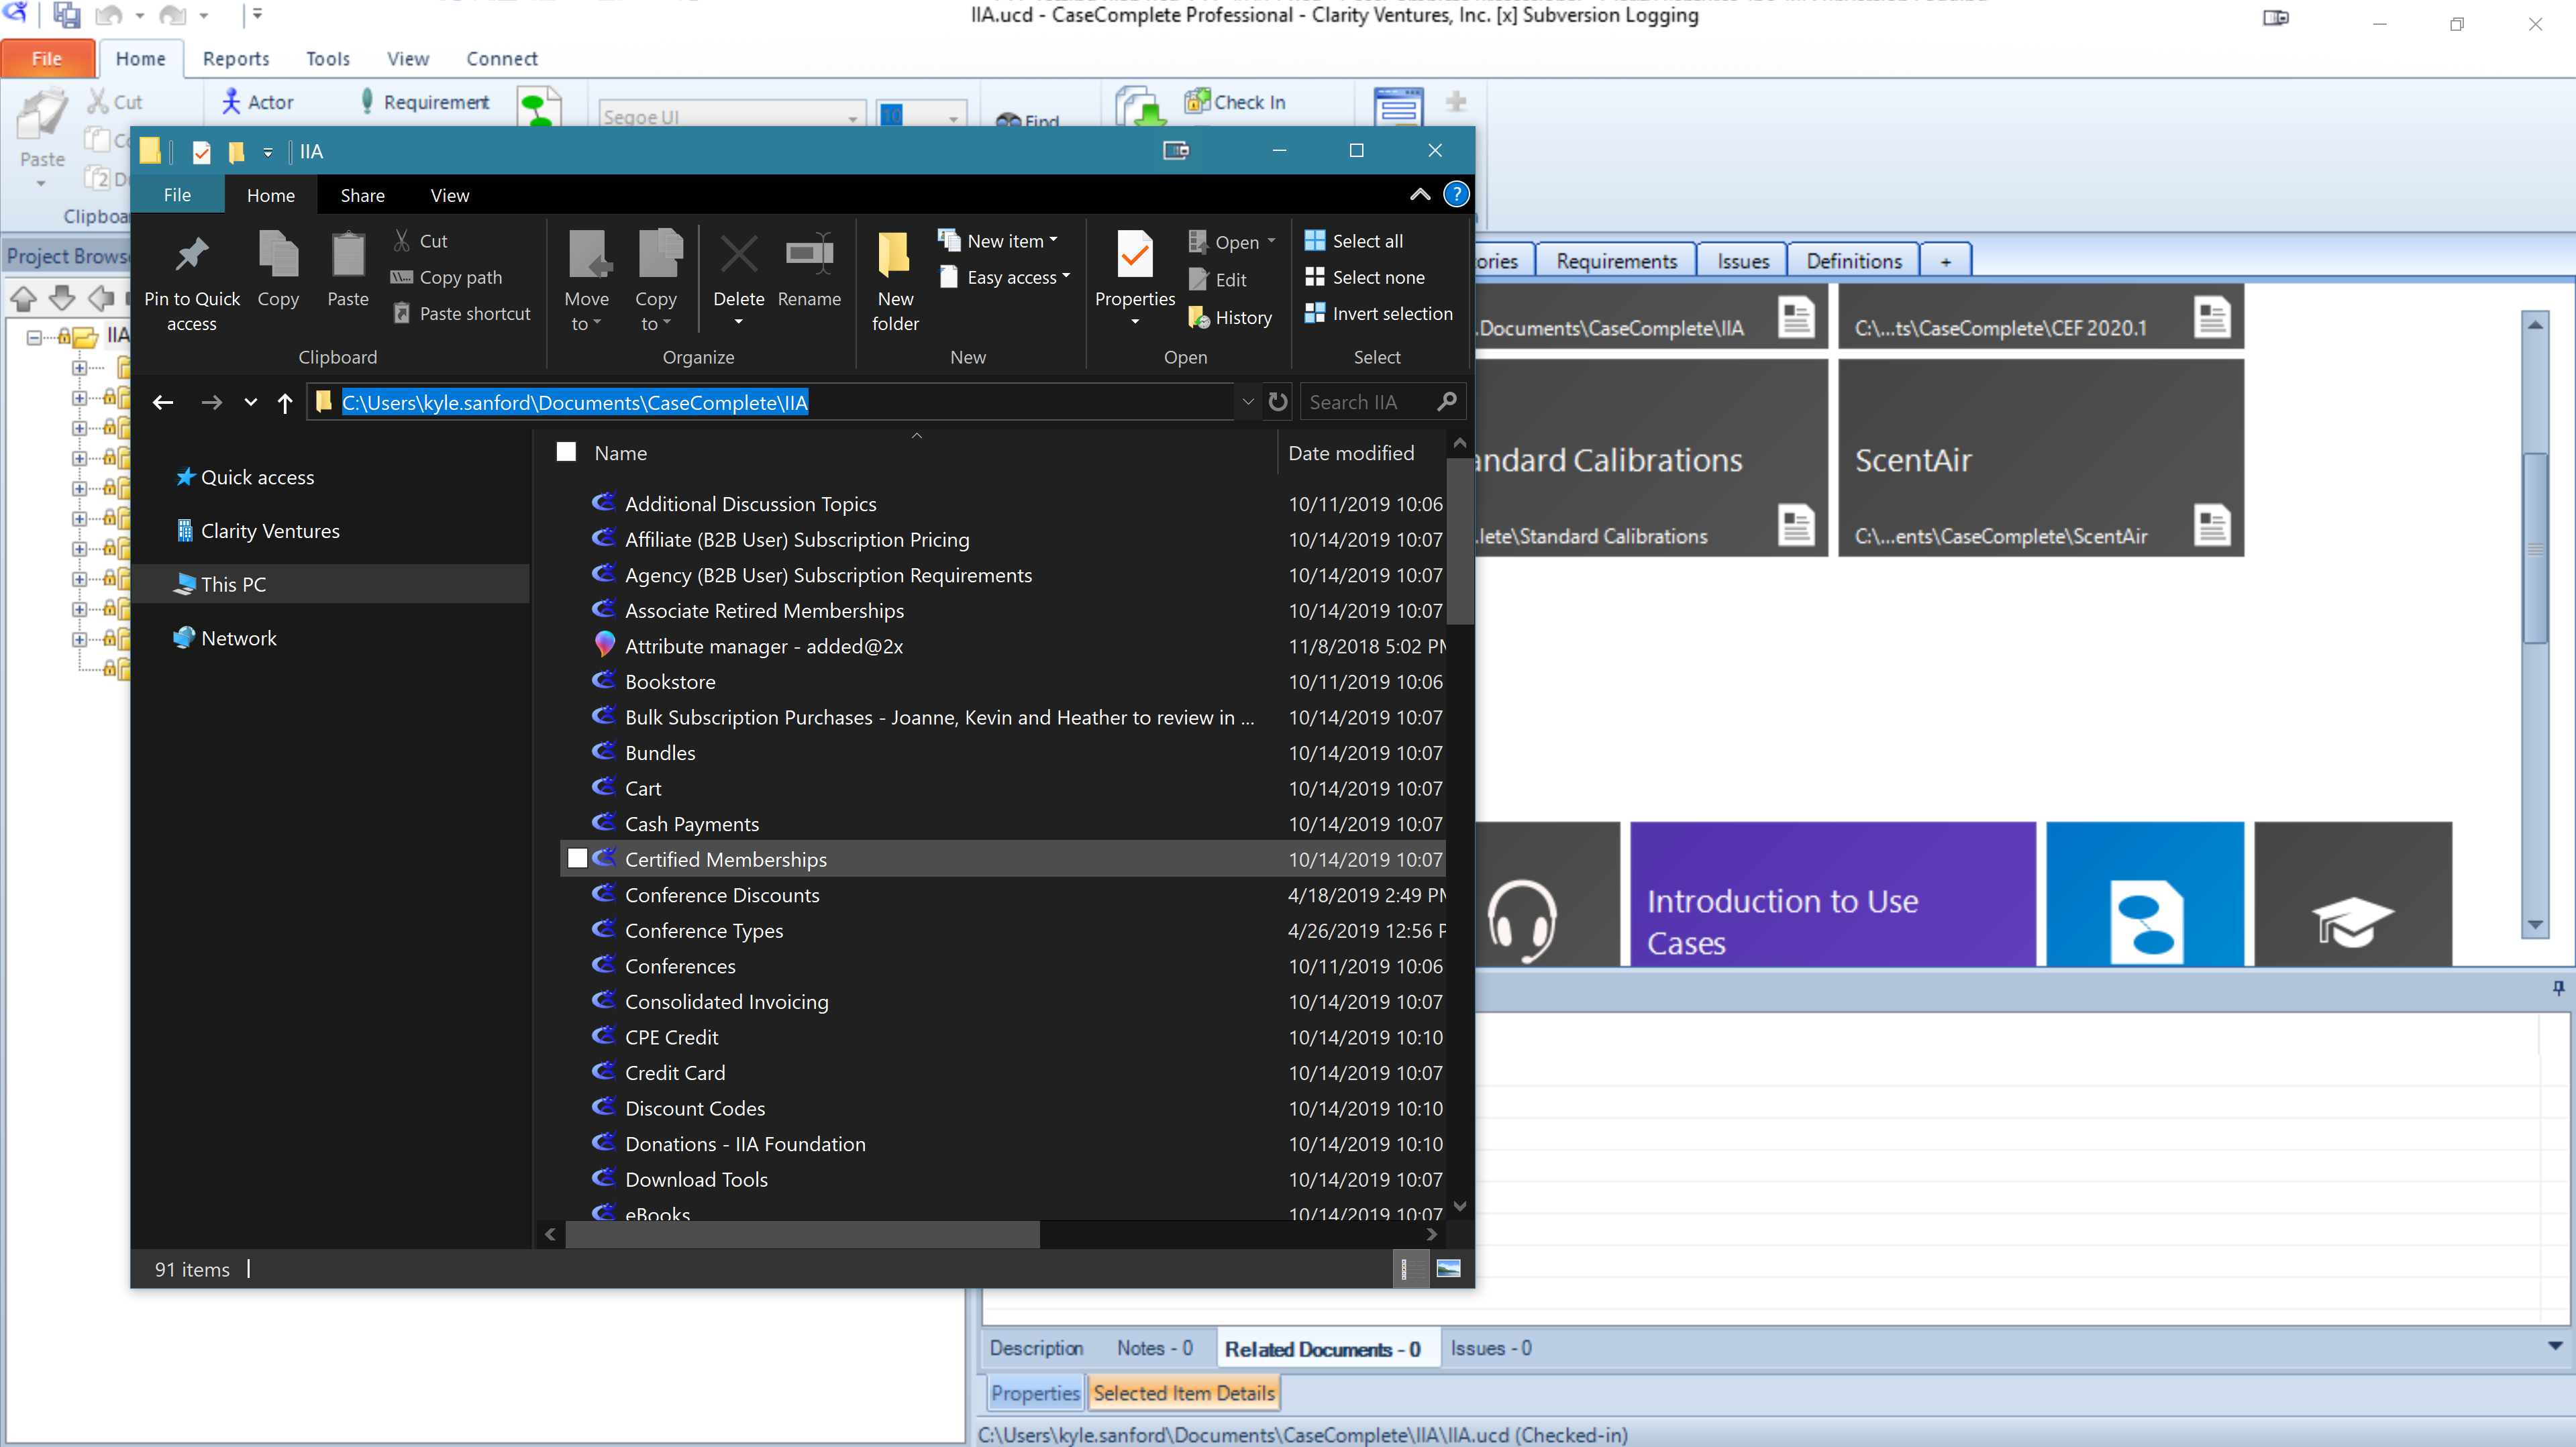The image size is (2576, 1447).
Task: Expand the address bar history dropdown
Action: 1248,402
